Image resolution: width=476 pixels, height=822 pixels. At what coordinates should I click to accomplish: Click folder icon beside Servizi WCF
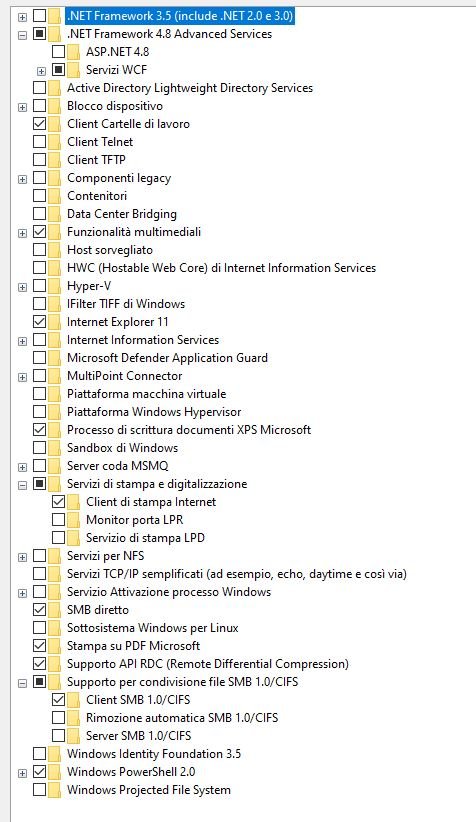point(74,69)
